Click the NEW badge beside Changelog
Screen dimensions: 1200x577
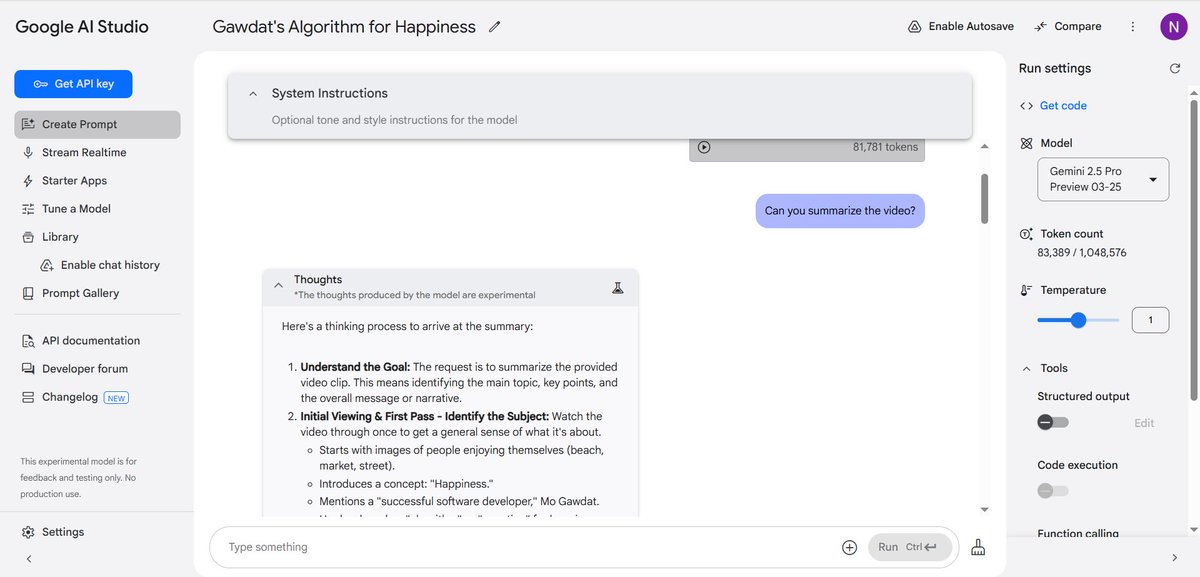point(117,398)
